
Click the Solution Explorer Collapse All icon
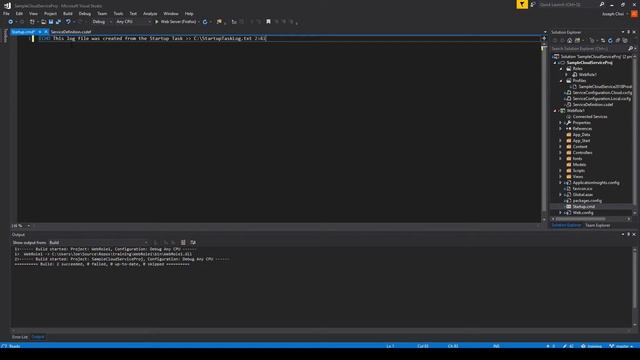618,40
